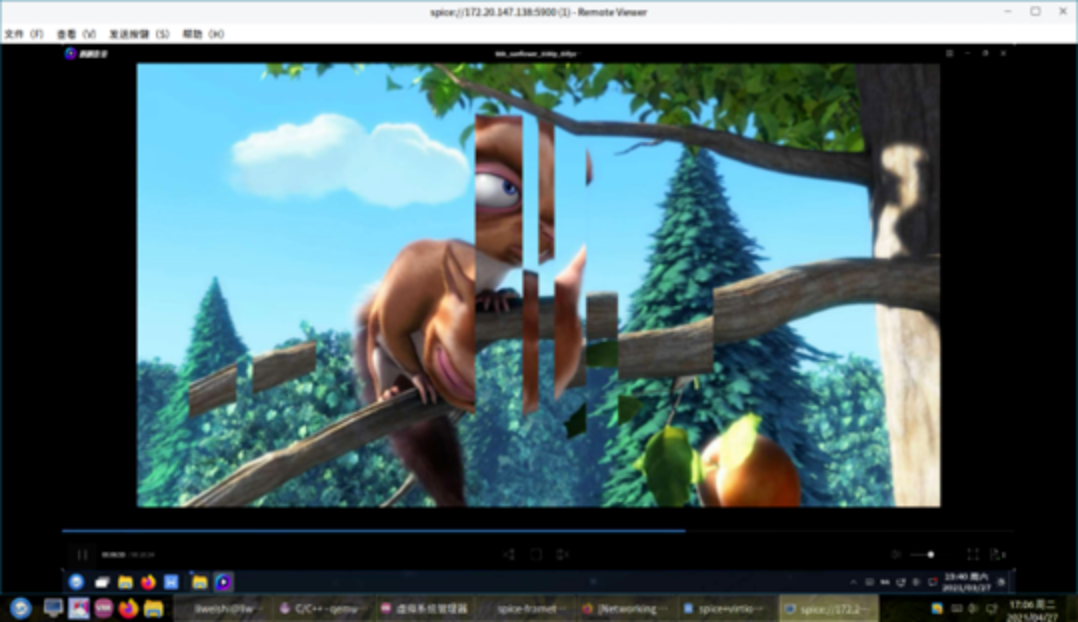The image size is (1078, 622).
Task: Open the keyboard icon in guest tray
Action: [869, 582]
